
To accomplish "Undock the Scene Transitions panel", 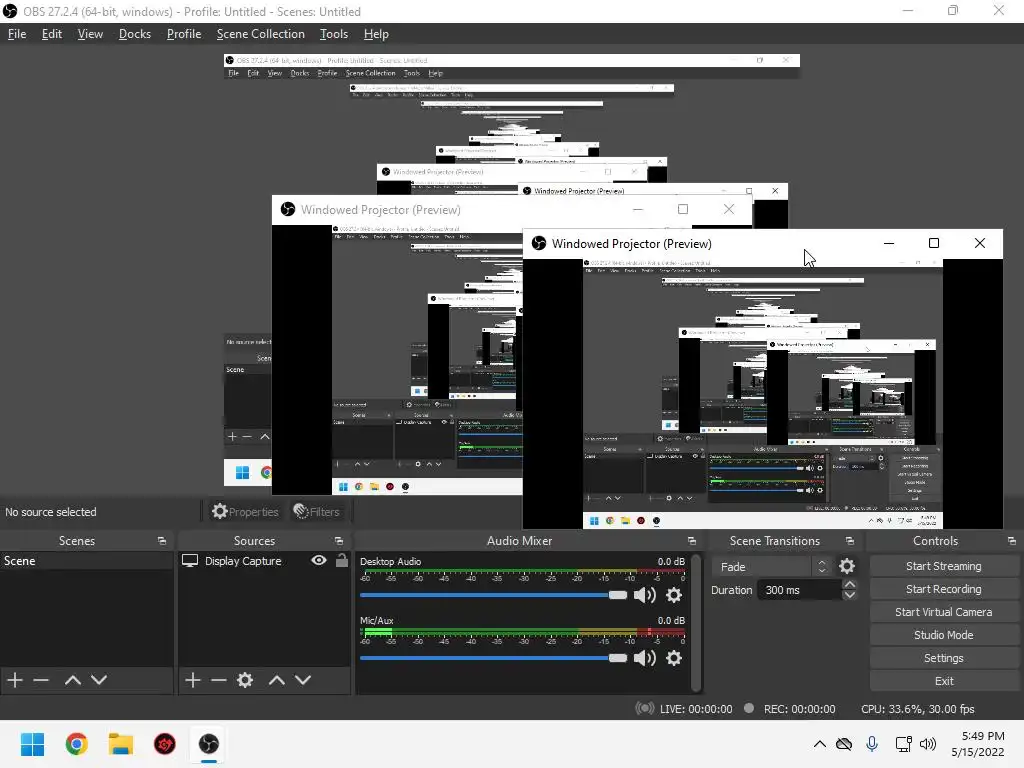I will [850, 541].
